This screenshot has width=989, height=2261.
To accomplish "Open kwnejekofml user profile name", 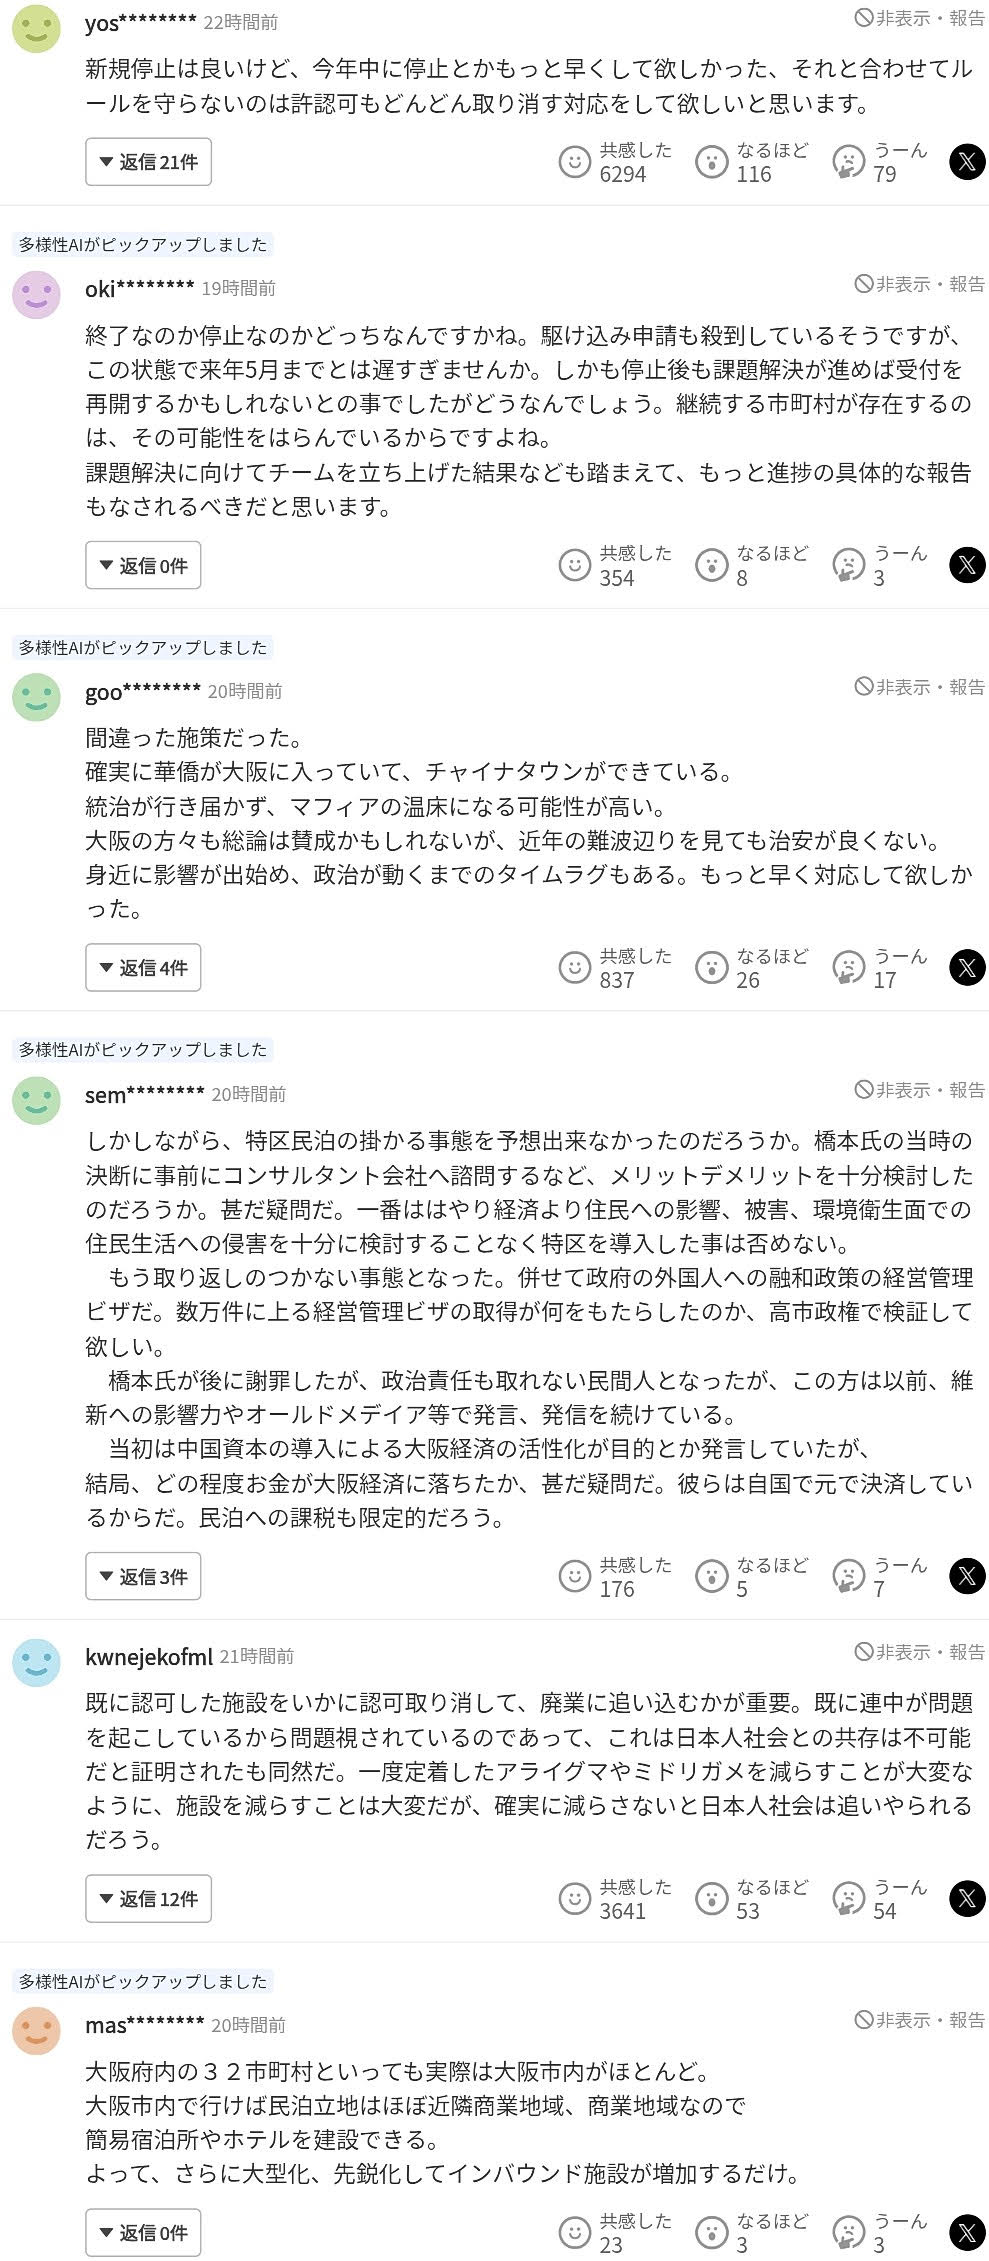I will point(149,1657).
